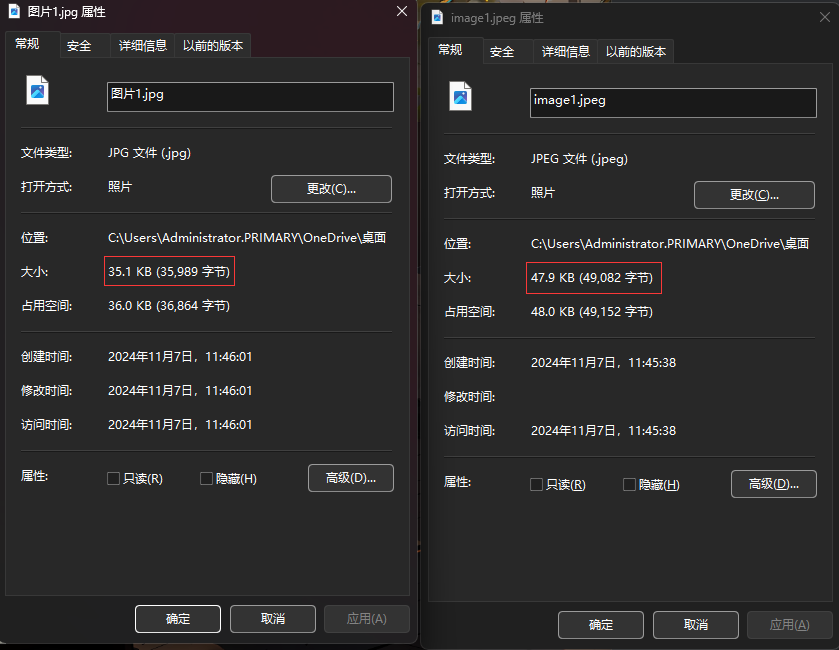839x650 pixels.
Task: Click 更改 button in image1.jpeg properties
Action: coord(754,195)
